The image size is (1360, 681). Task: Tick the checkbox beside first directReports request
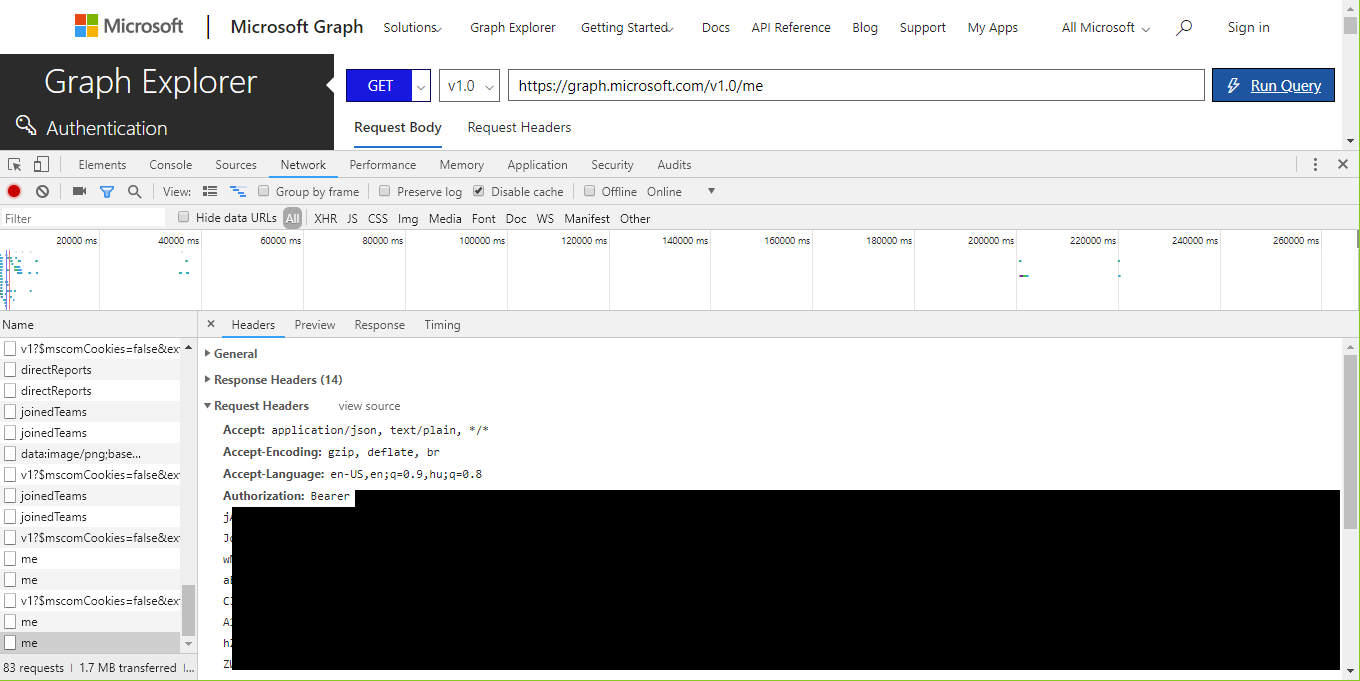coord(11,370)
